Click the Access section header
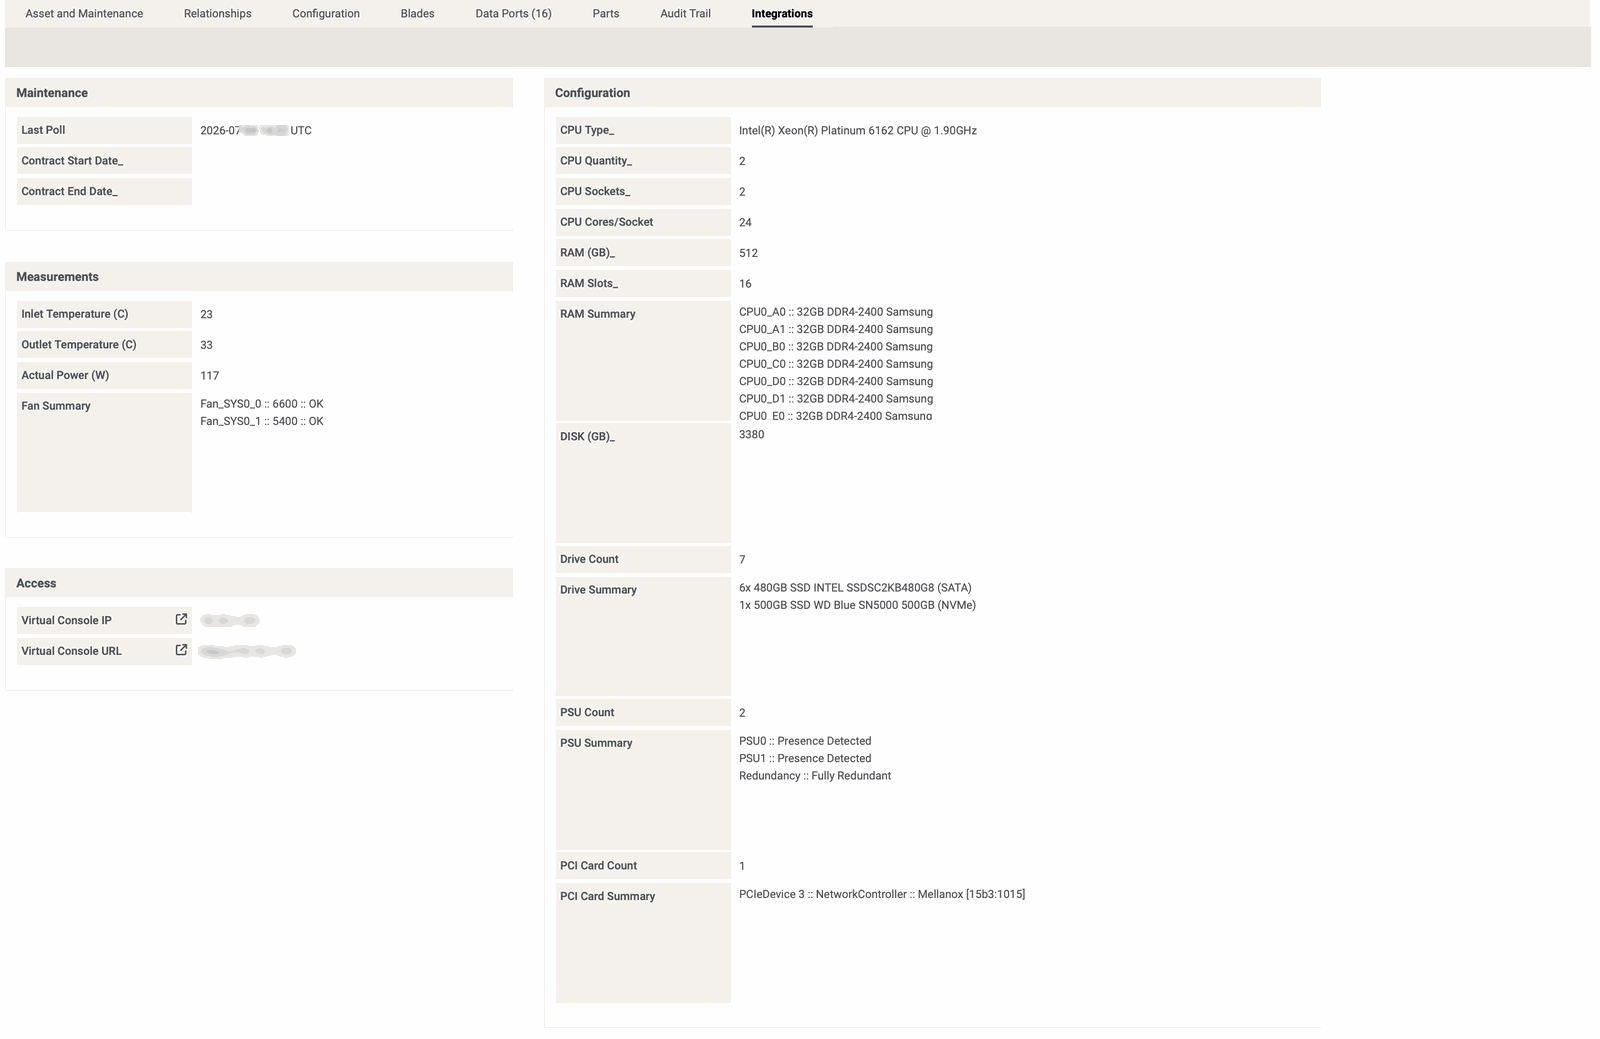 pos(259,583)
